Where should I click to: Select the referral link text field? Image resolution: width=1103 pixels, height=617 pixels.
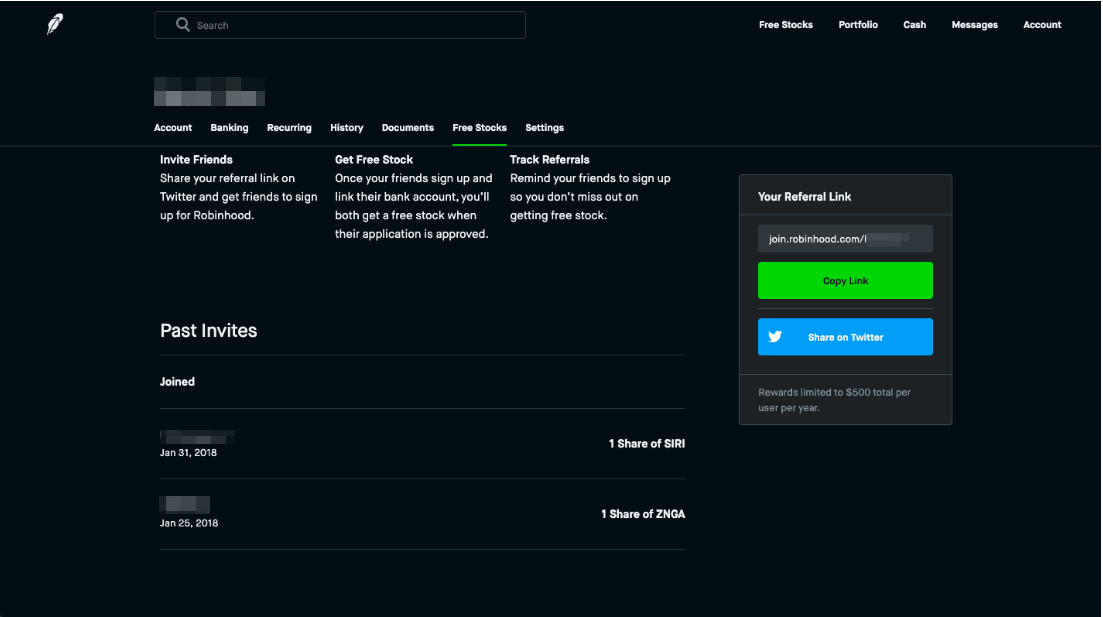845,239
